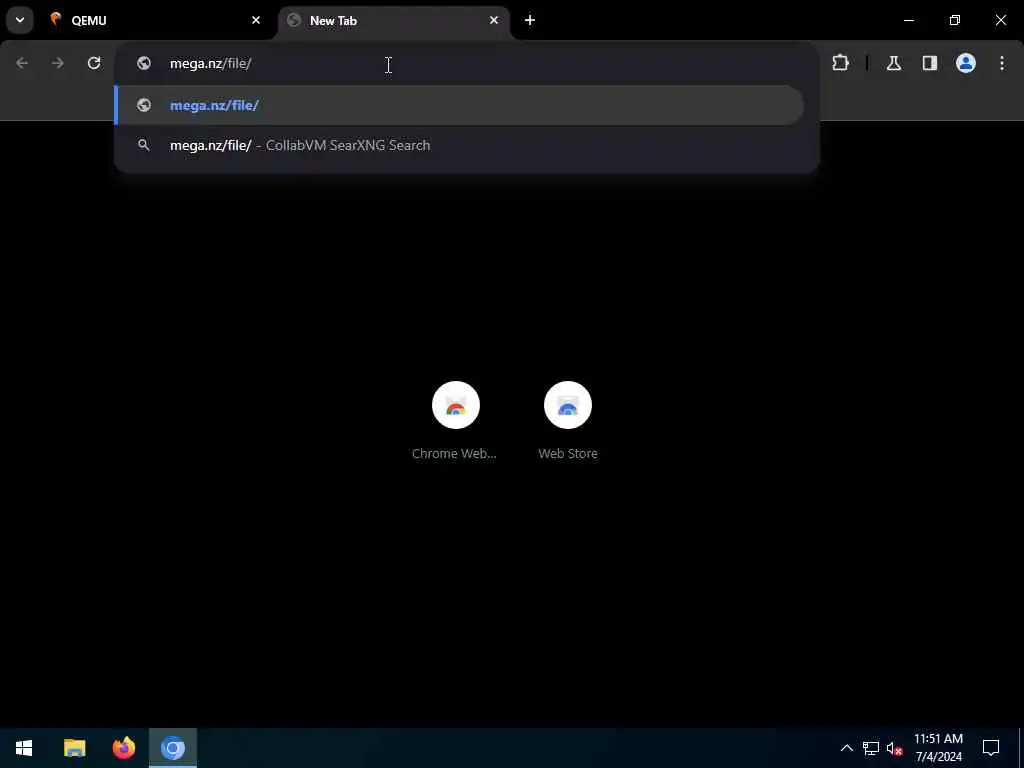Open the network status tray icon
This screenshot has width=1024, height=768.
[871, 748]
